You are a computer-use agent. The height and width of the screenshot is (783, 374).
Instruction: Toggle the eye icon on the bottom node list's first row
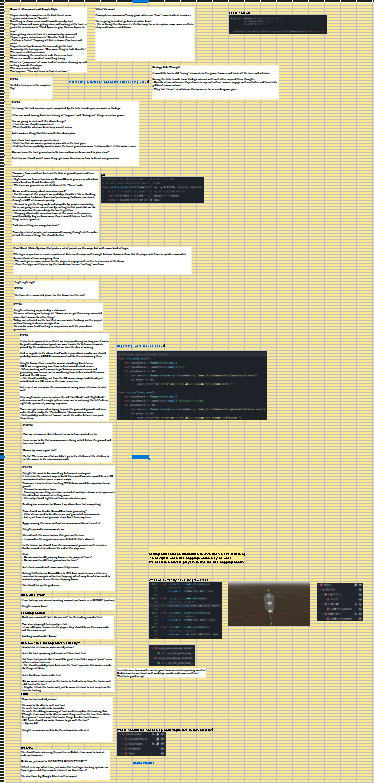tap(162, 734)
